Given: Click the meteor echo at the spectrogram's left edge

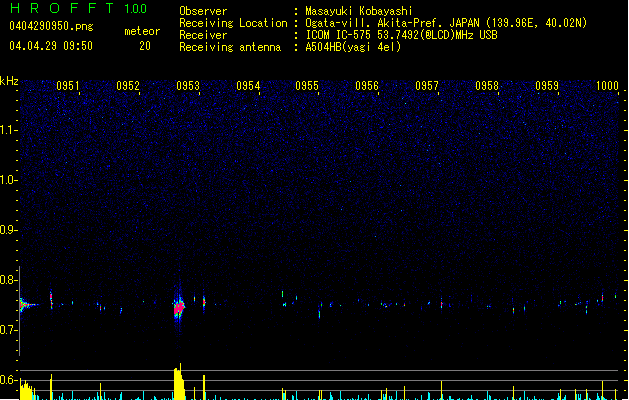Looking at the screenshot, I should tap(26, 305).
